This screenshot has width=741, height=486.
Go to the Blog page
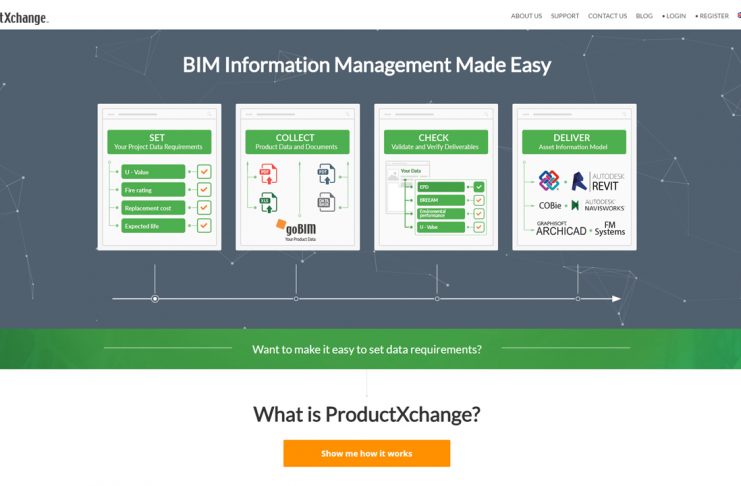644,16
